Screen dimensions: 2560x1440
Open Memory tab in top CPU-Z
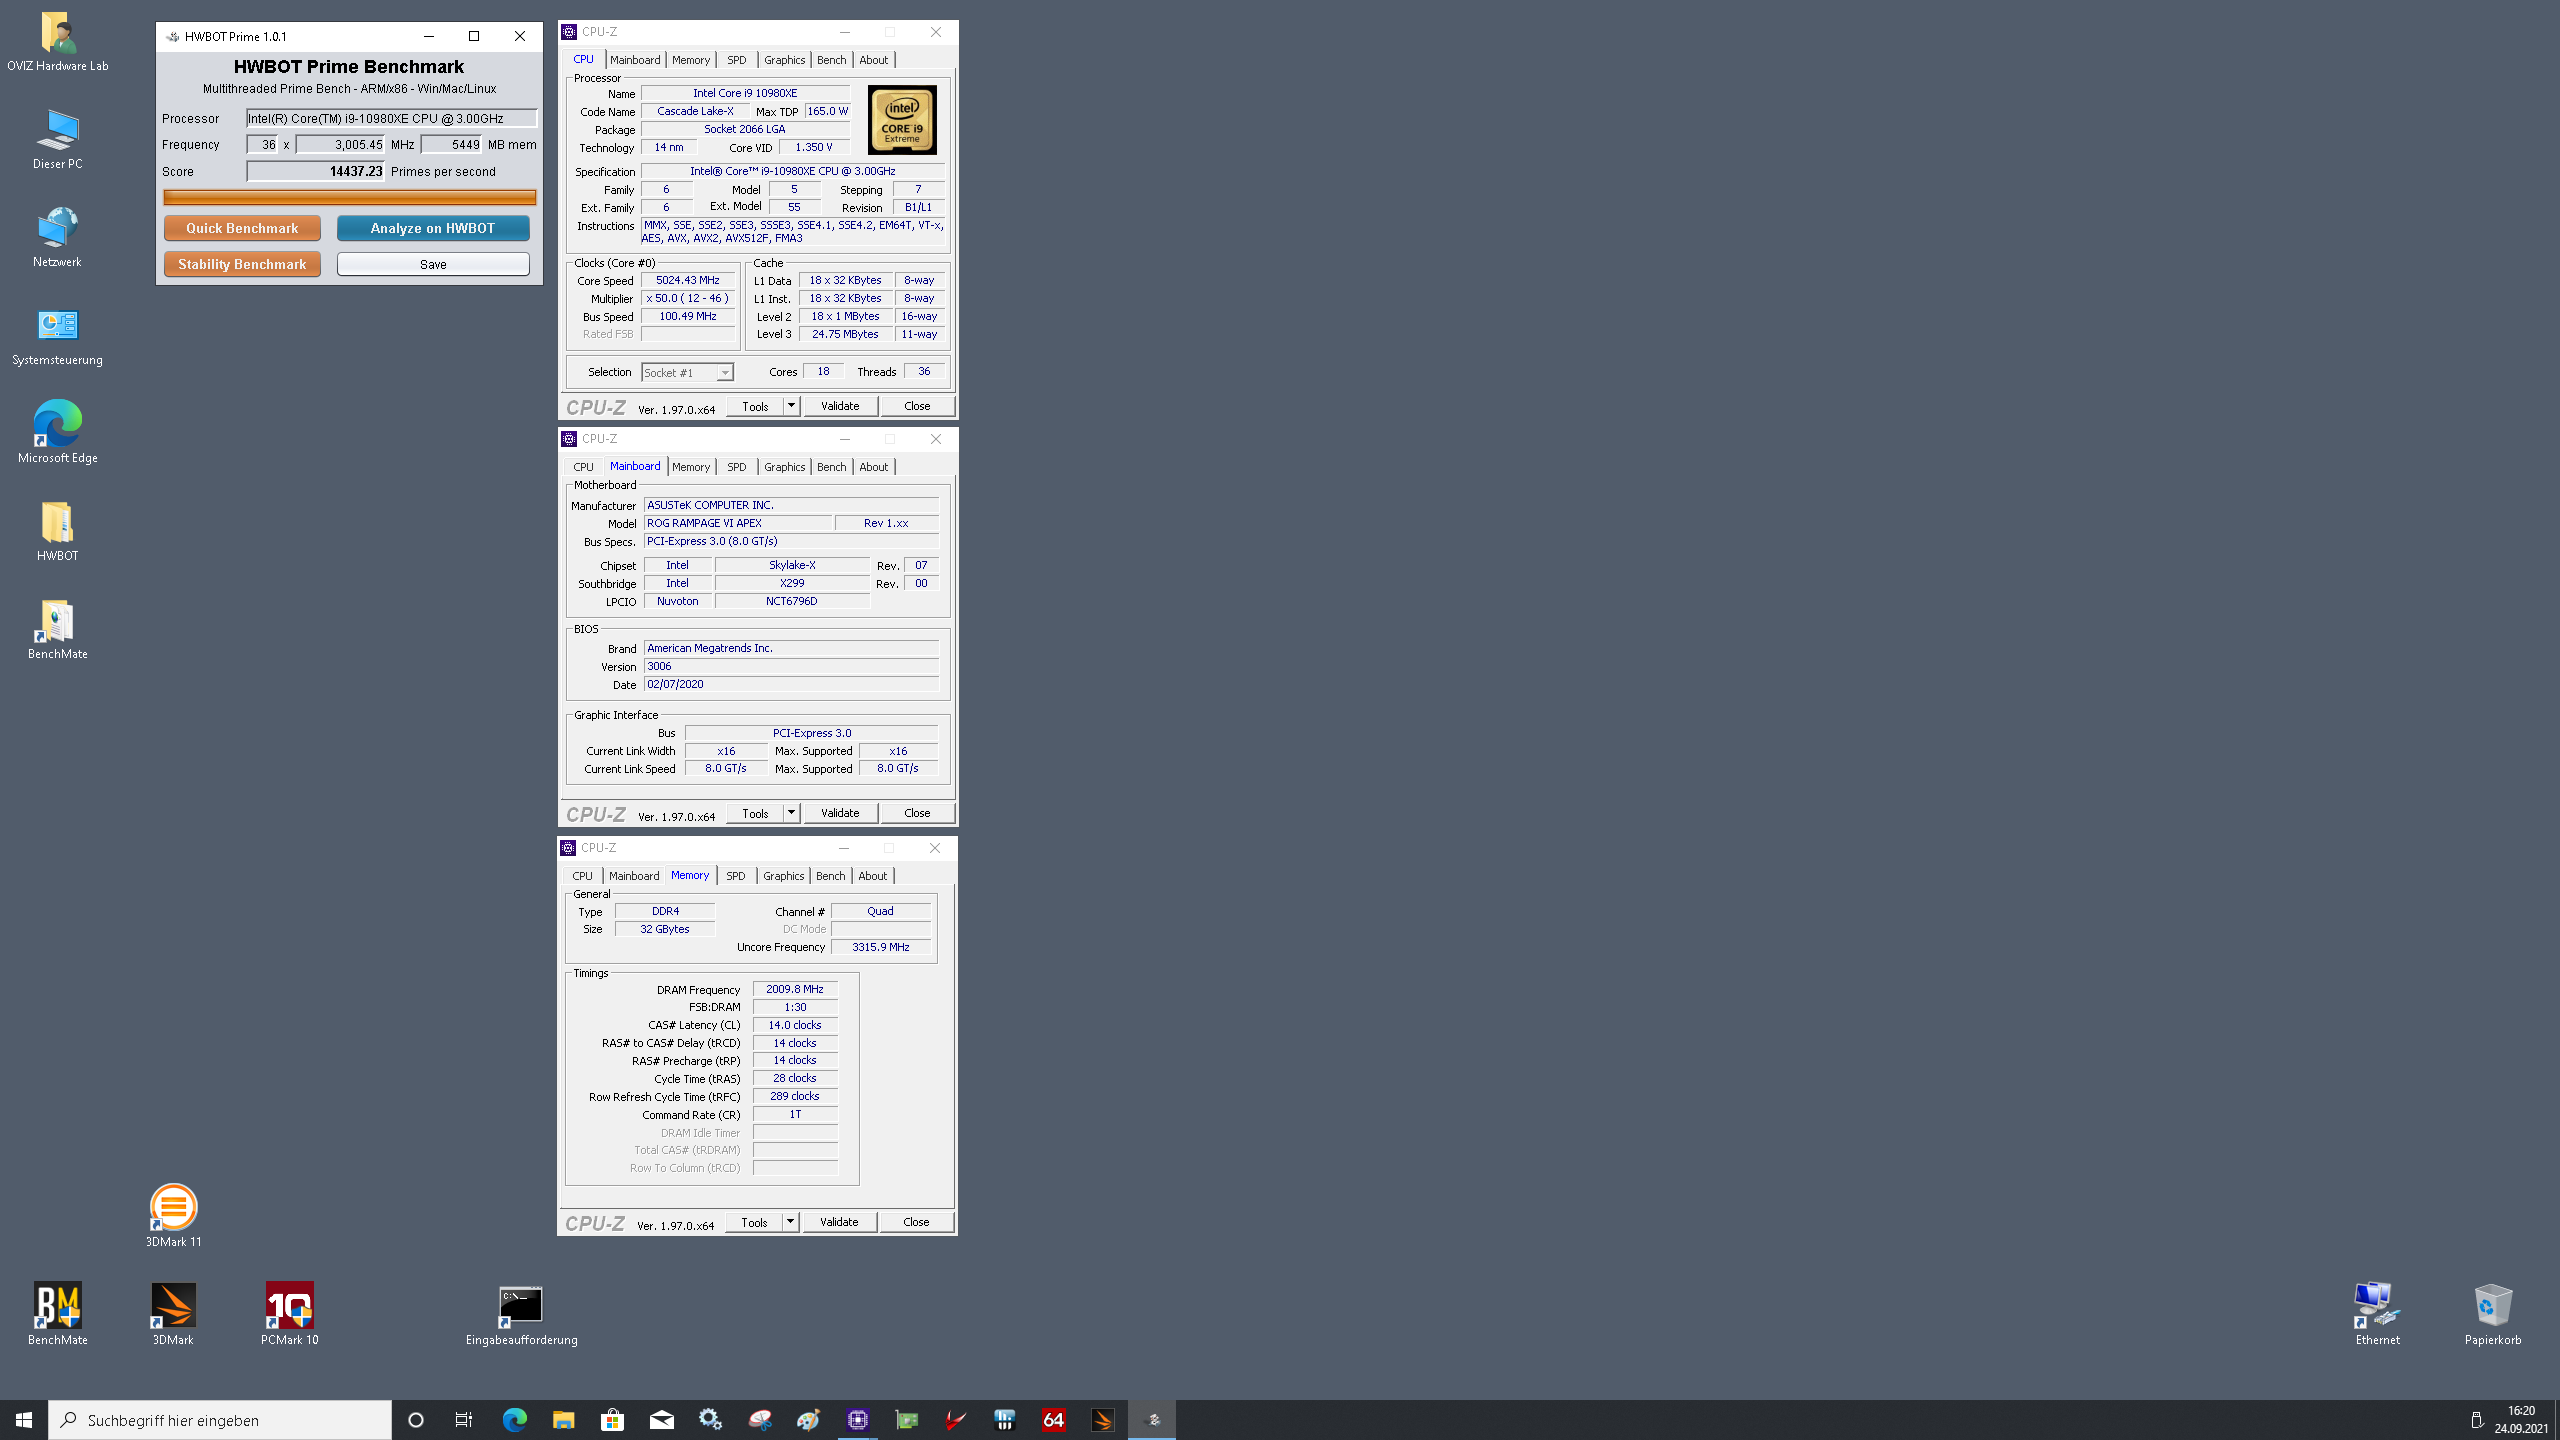click(x=691, y=60)
